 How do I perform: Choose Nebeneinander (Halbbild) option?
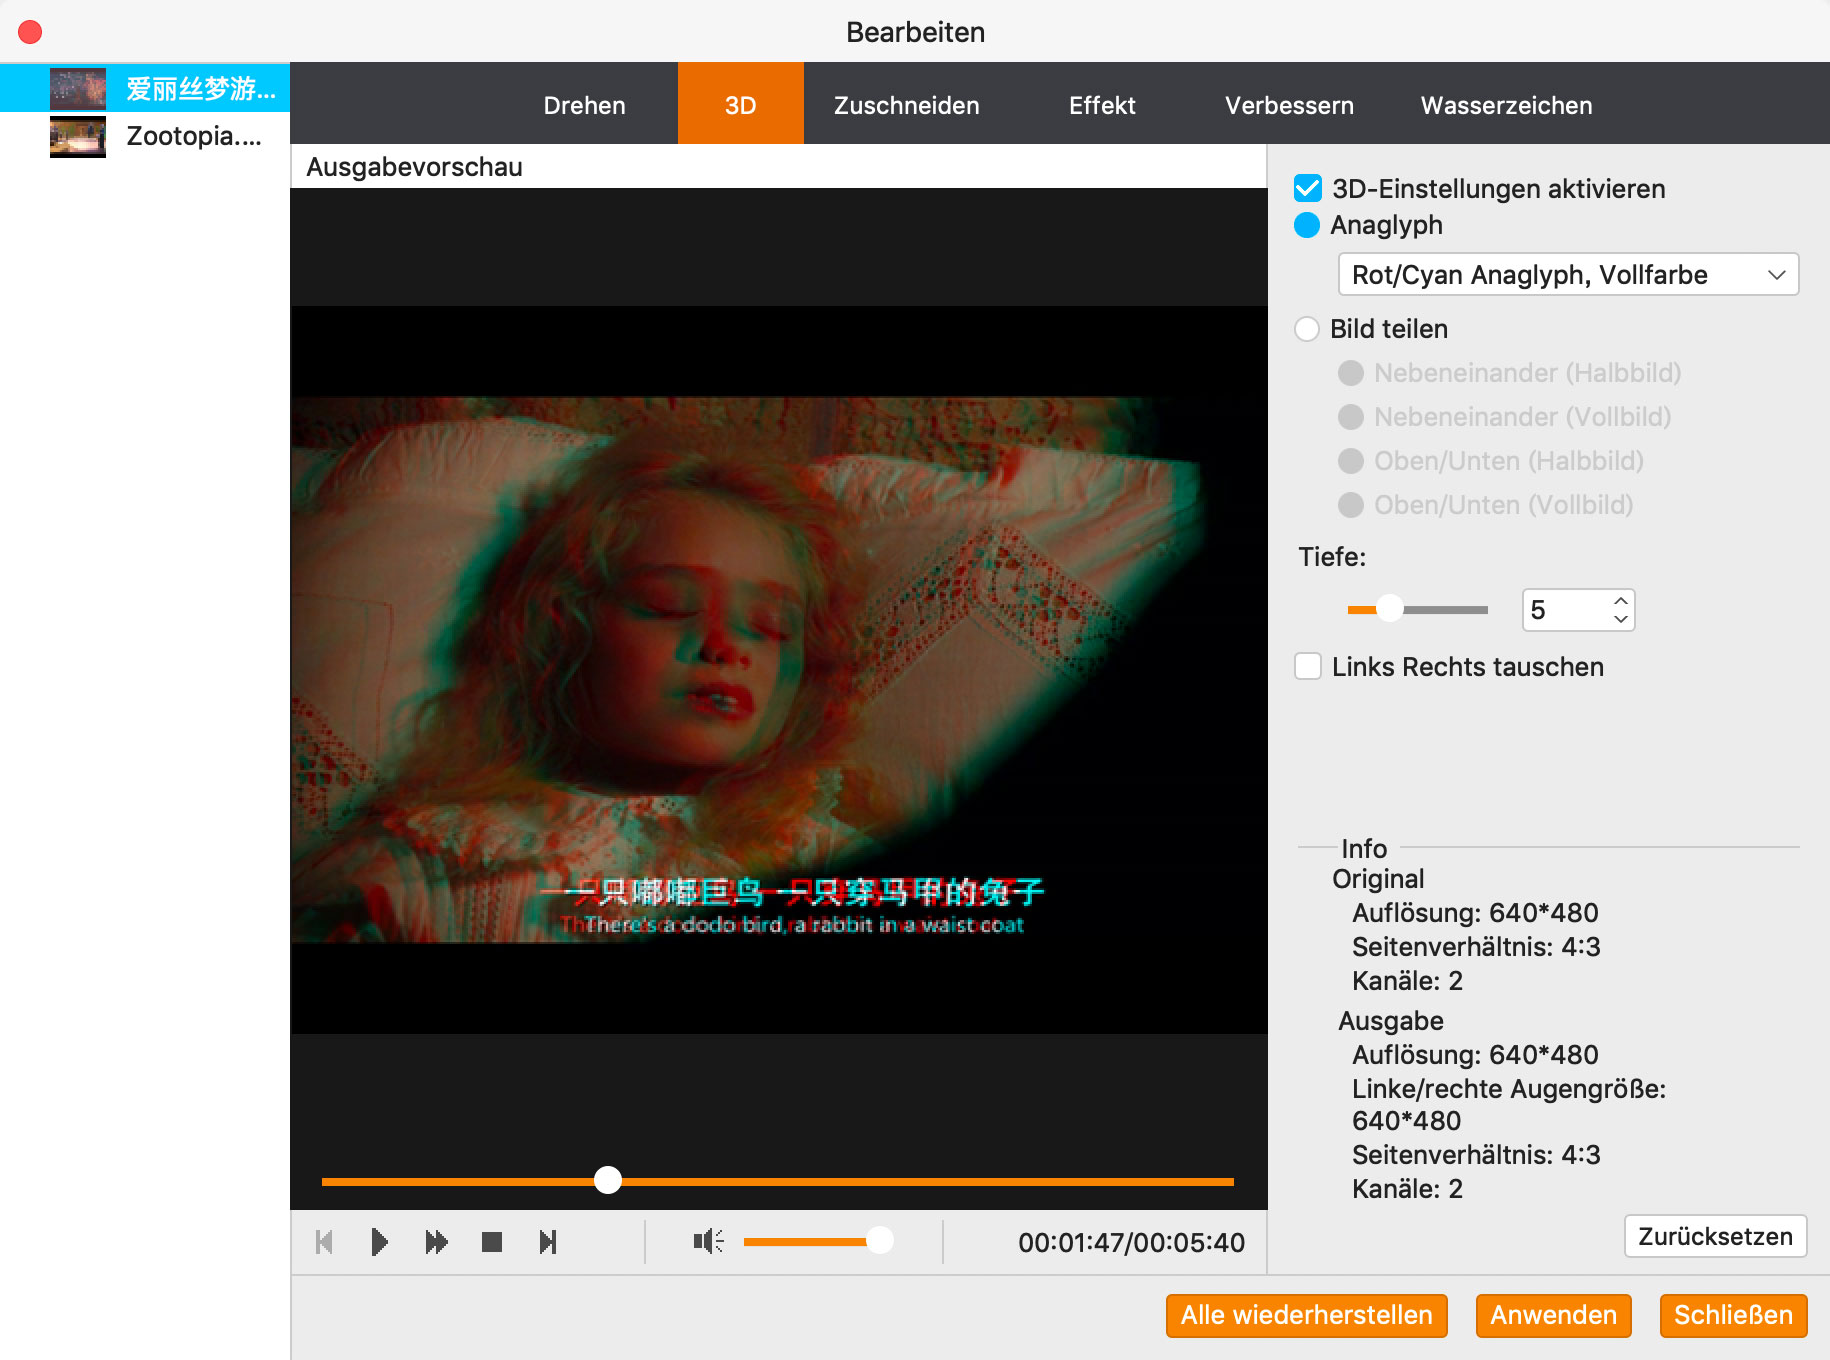(x=1351, y=373)
